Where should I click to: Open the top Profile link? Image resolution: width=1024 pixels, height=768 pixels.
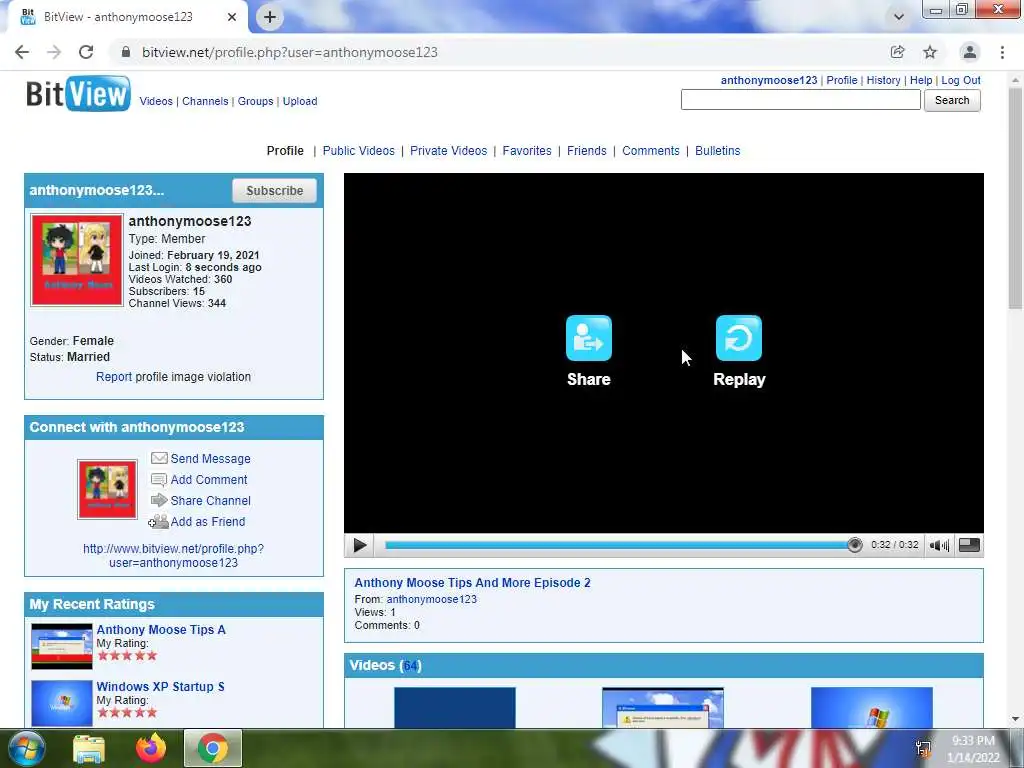[x=842, y=80]
